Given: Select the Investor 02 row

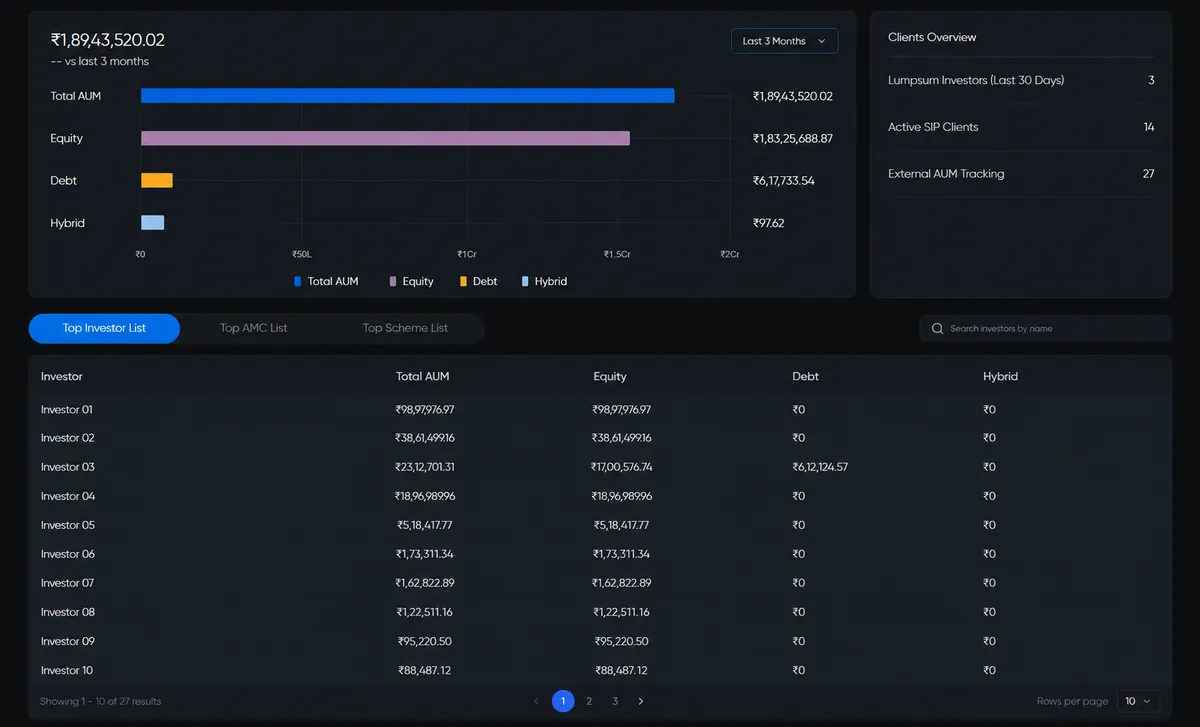Looking at the screenshot, I should click(600, 438).
